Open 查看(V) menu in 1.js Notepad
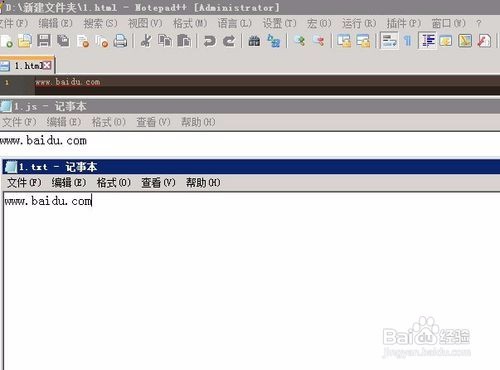Viewport: 500px width, 370px height. [154, 122]
